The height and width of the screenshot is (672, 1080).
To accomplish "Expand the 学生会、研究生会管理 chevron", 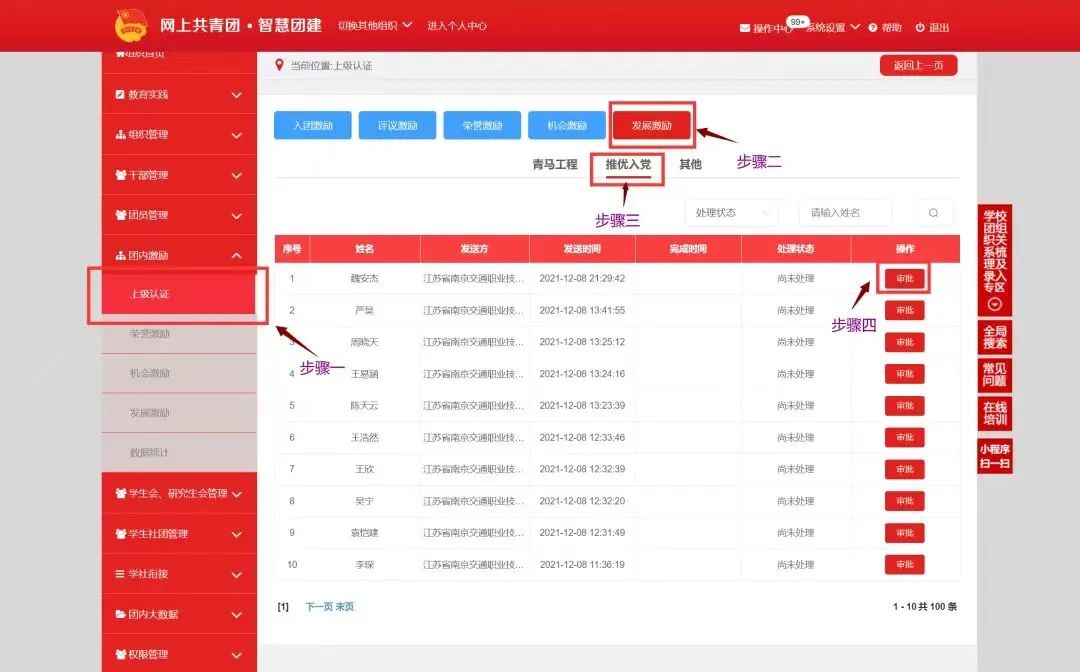I will [x=236, y=494].
